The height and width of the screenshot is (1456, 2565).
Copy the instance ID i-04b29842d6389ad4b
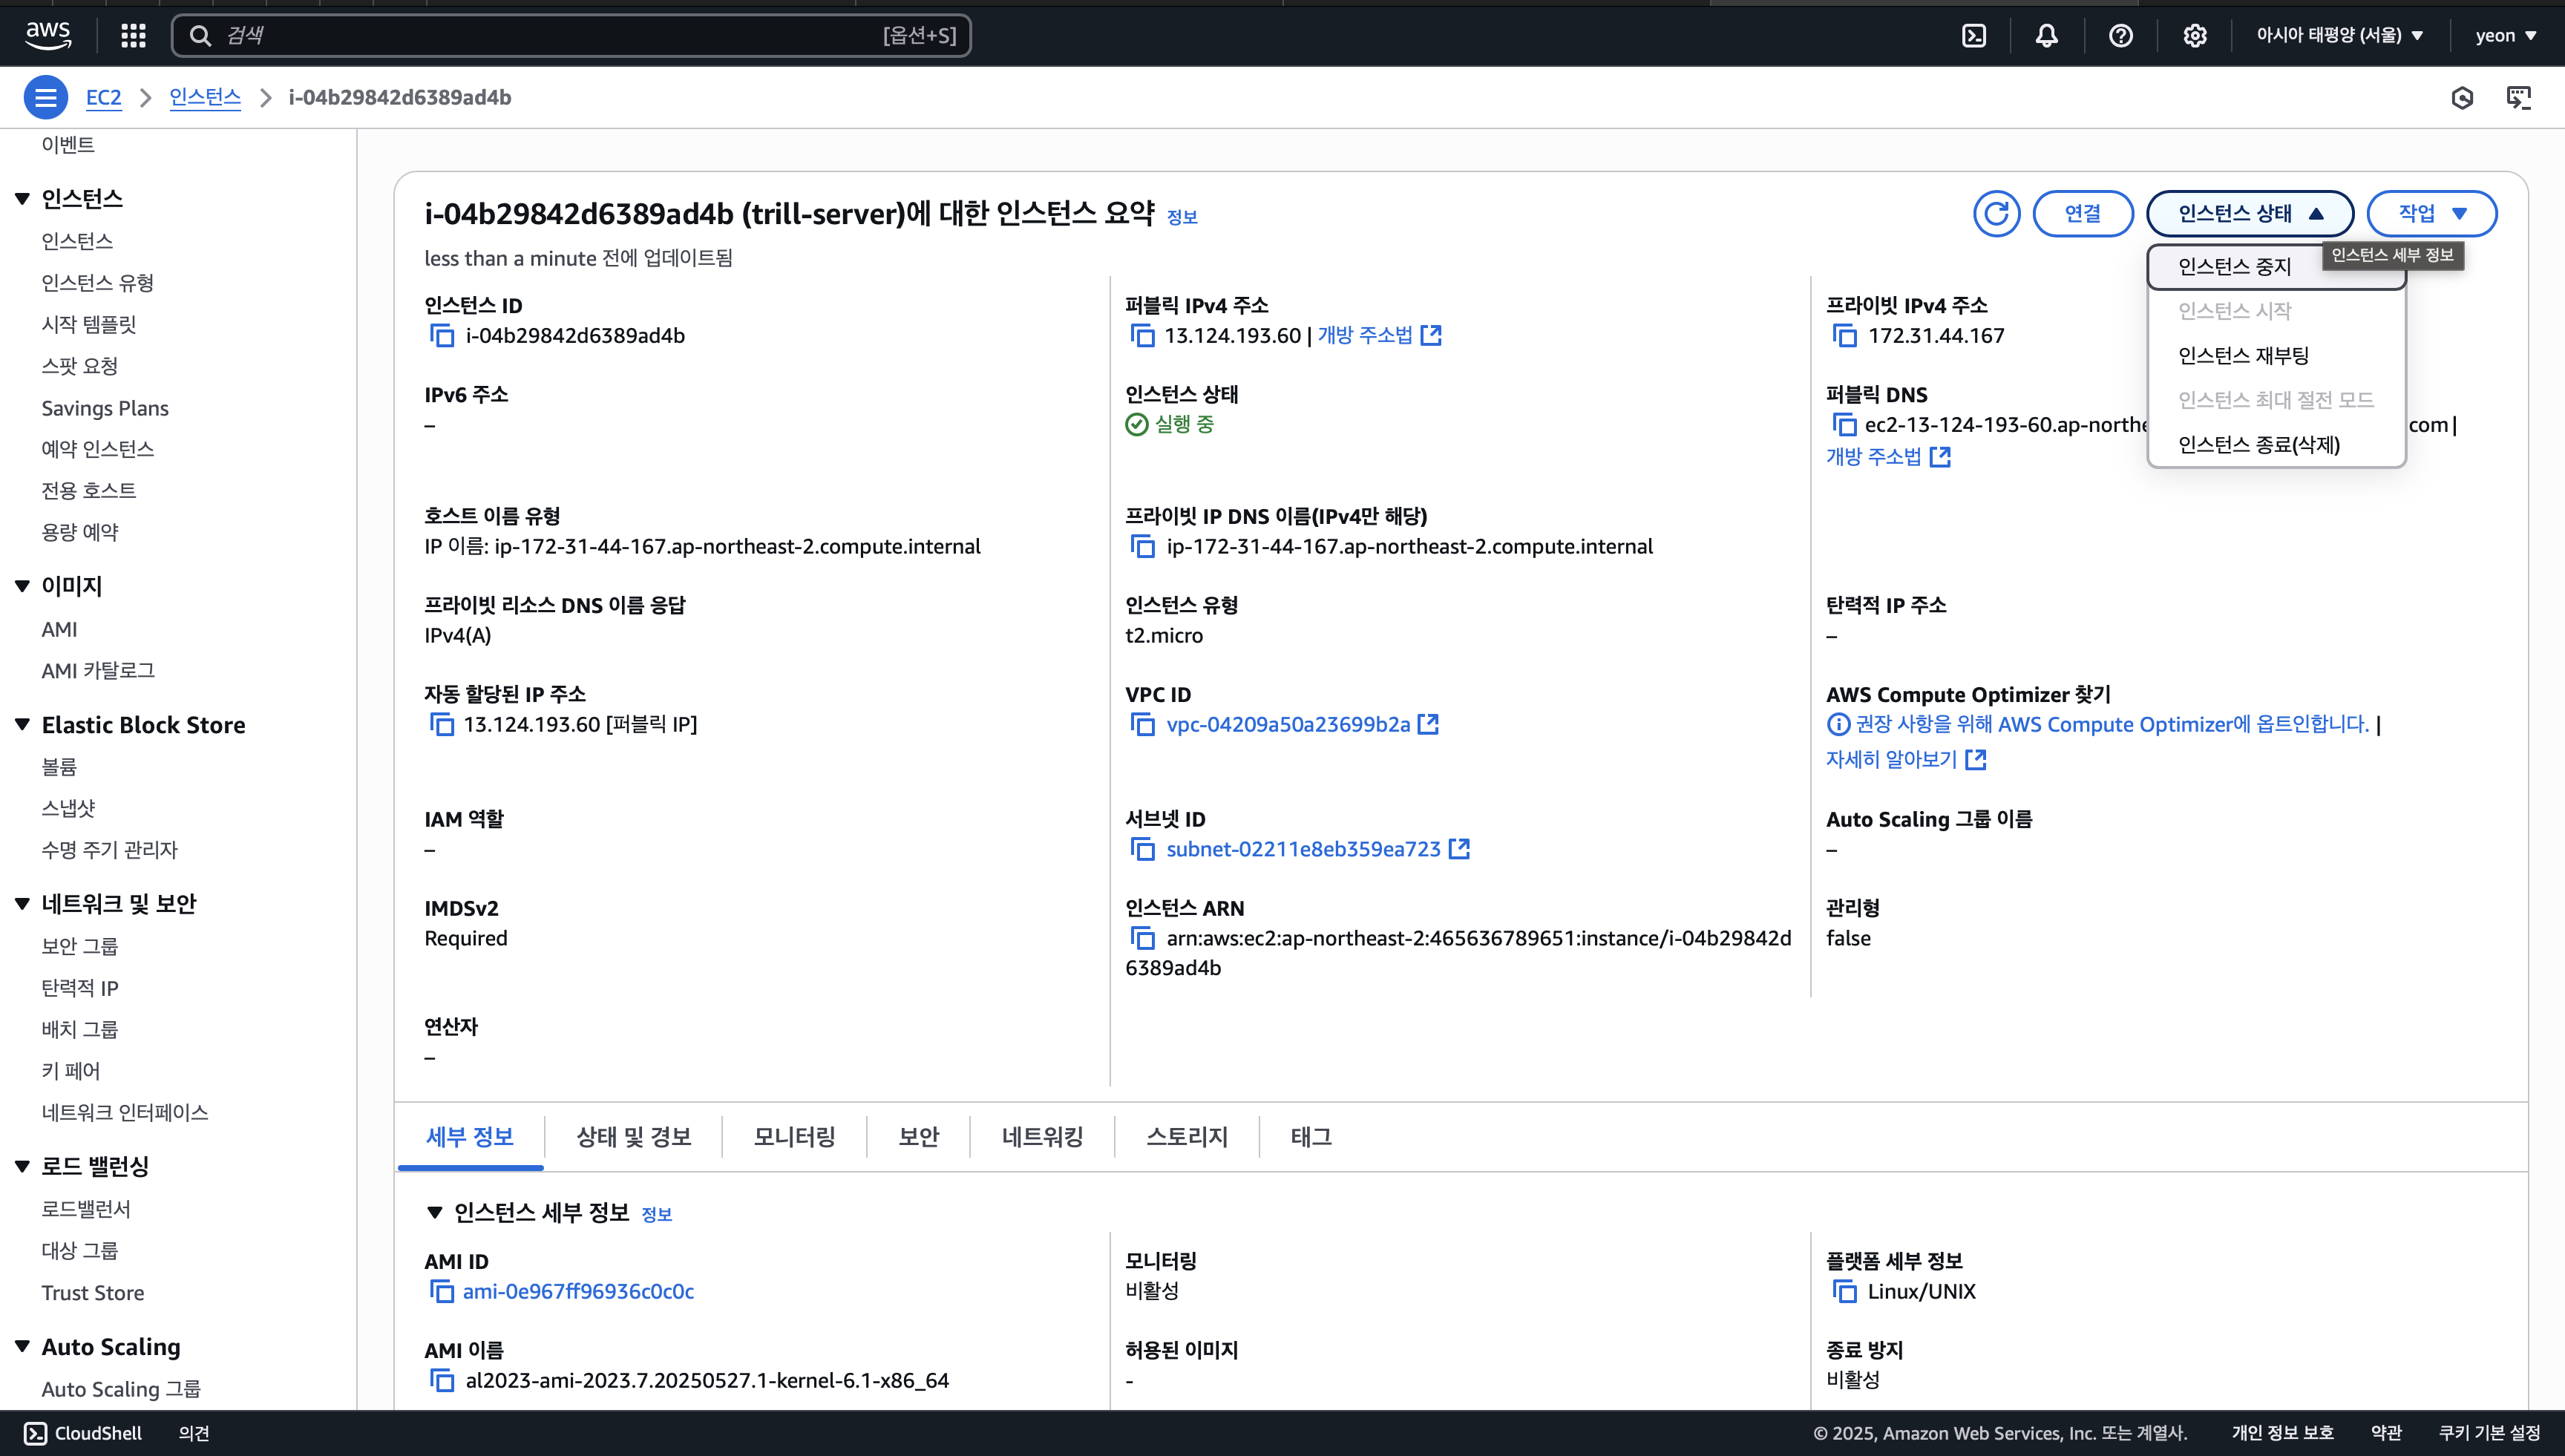[441, 336]
